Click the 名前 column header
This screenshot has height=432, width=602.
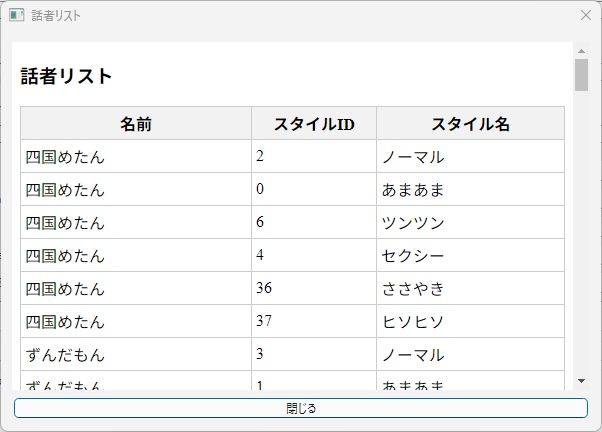pos(136,123)
